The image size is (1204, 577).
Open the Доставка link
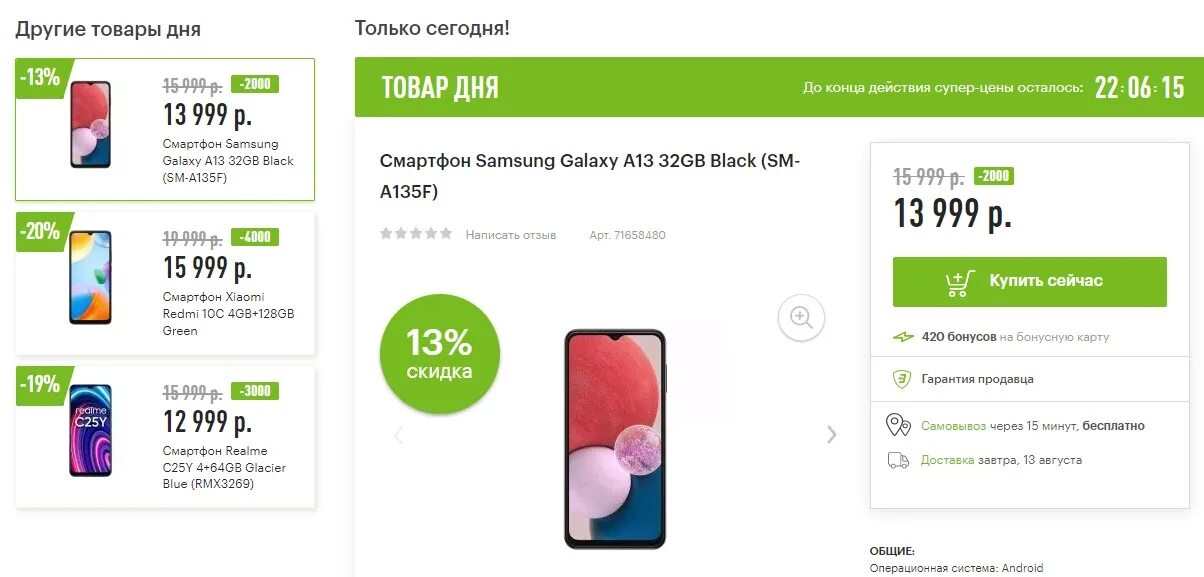[x=947, y=460]
